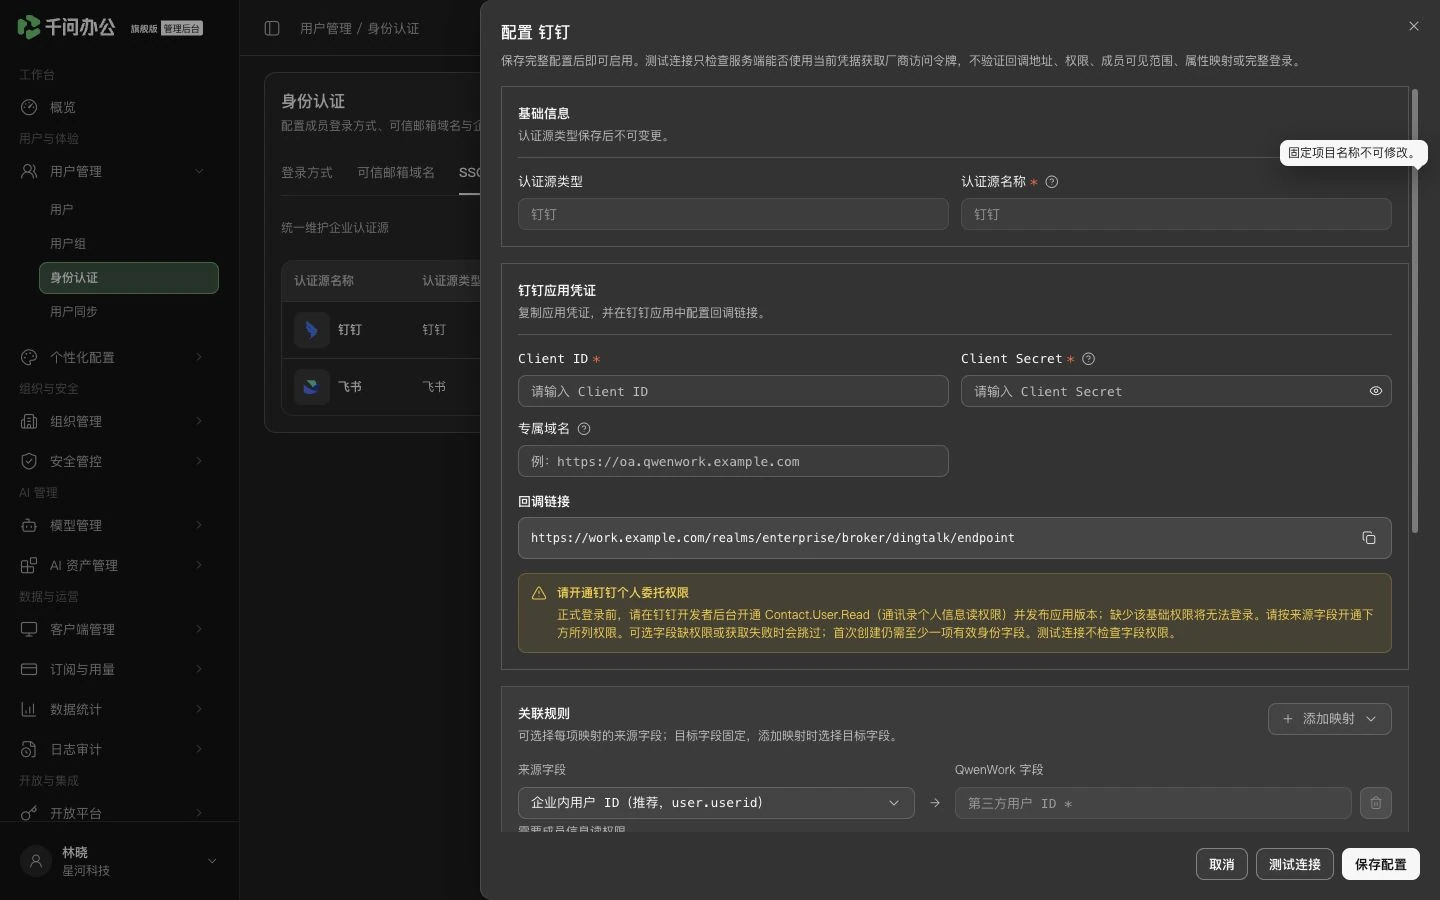Click the 日志审计 icon

click(x=29, y=749)
